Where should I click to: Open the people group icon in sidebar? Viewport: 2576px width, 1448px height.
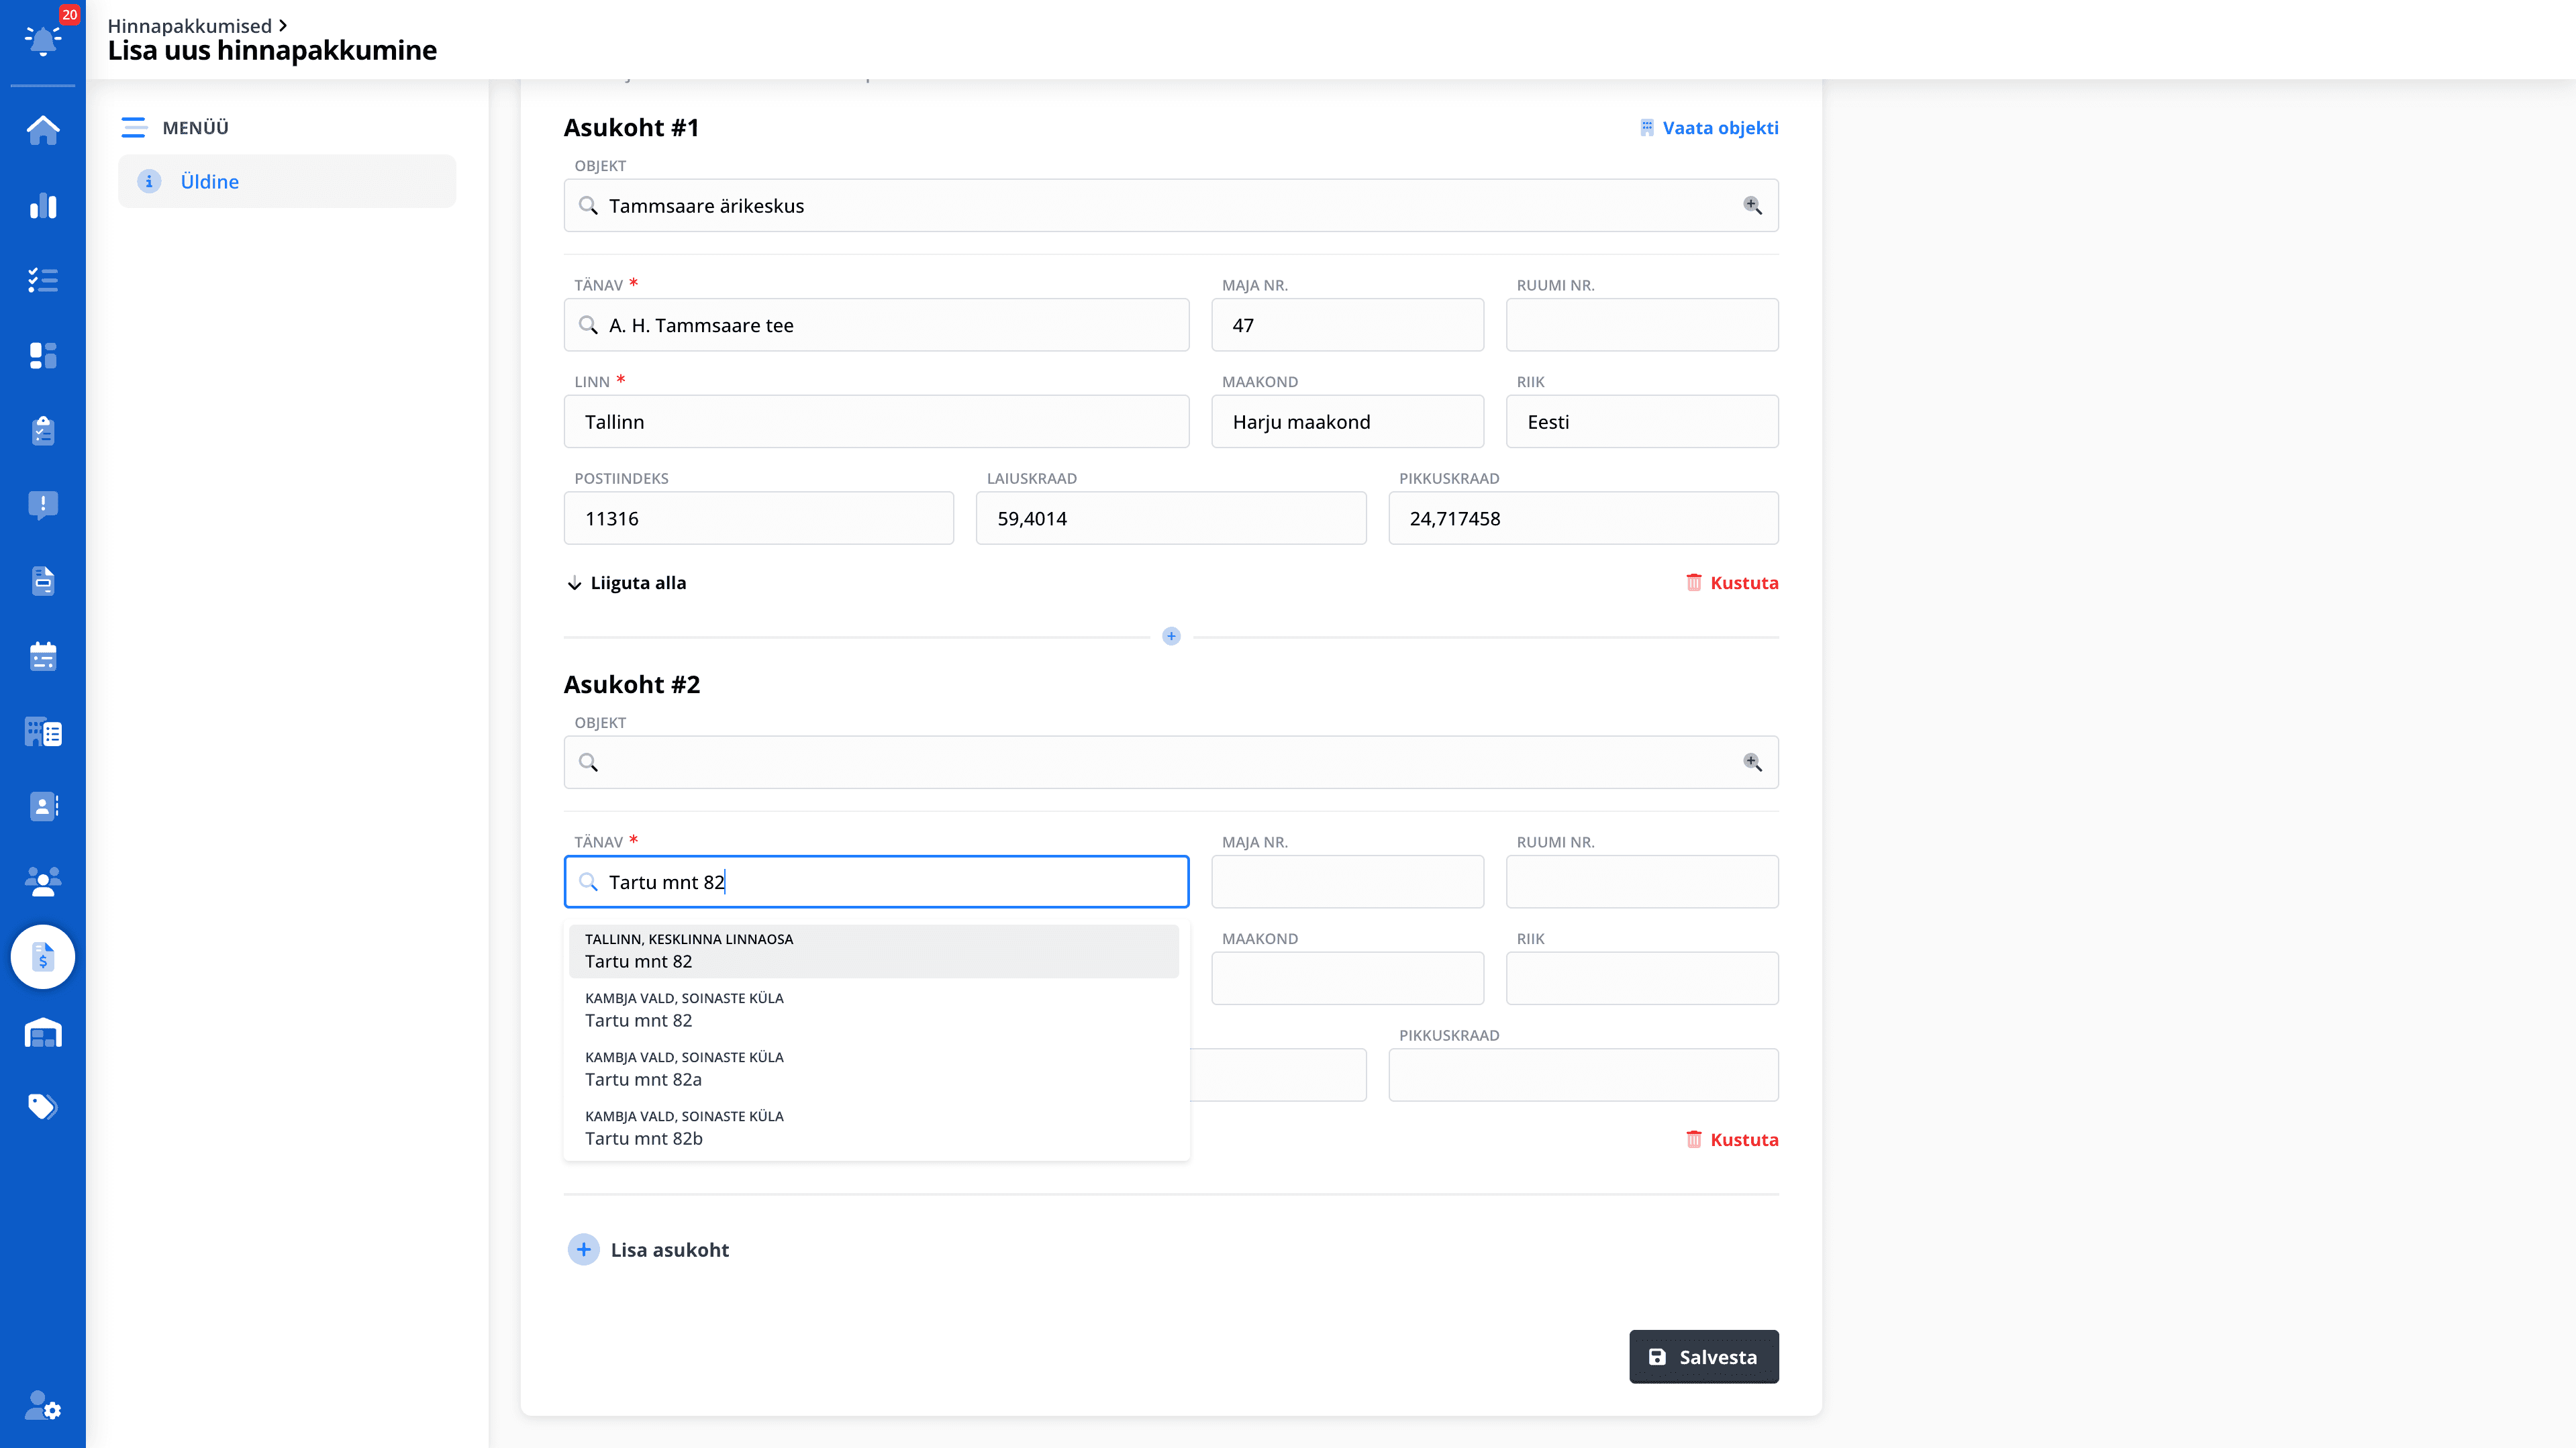click(x=43, y=881)
